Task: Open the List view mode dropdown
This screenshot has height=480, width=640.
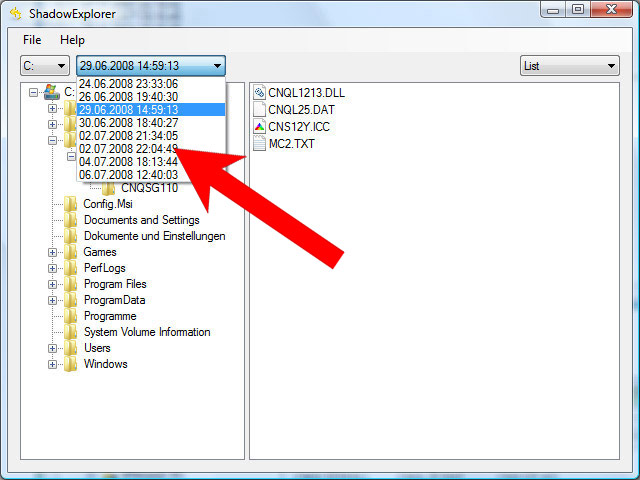Action: click(x=570, y=66)
